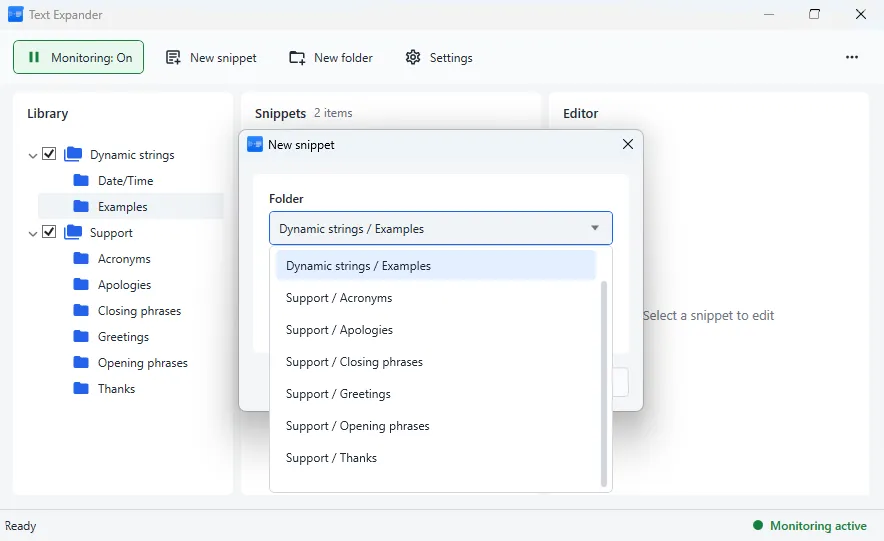This screenshot has height=541, width=884.
Task: Click the Editor panel heading
Action: [x=580, y=113]
